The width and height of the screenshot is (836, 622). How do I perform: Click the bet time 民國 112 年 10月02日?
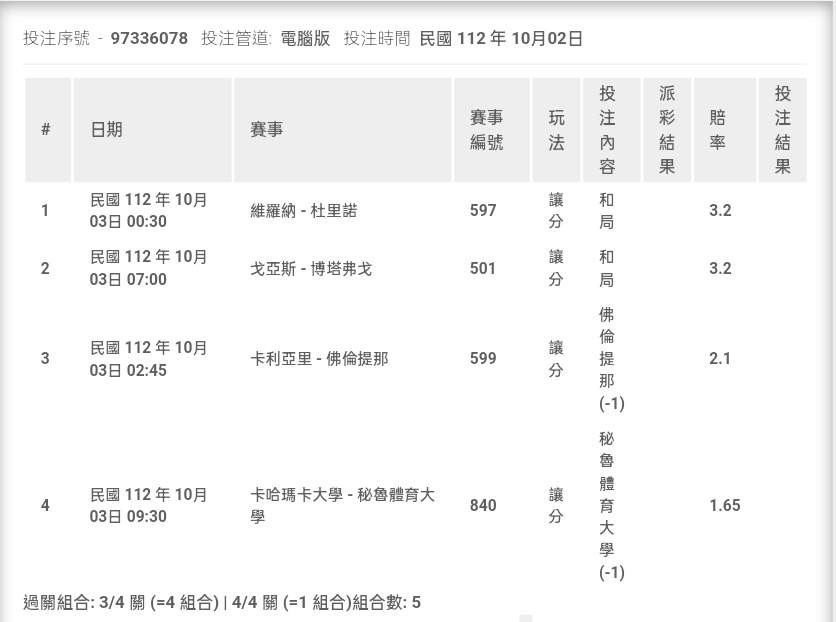501,38
